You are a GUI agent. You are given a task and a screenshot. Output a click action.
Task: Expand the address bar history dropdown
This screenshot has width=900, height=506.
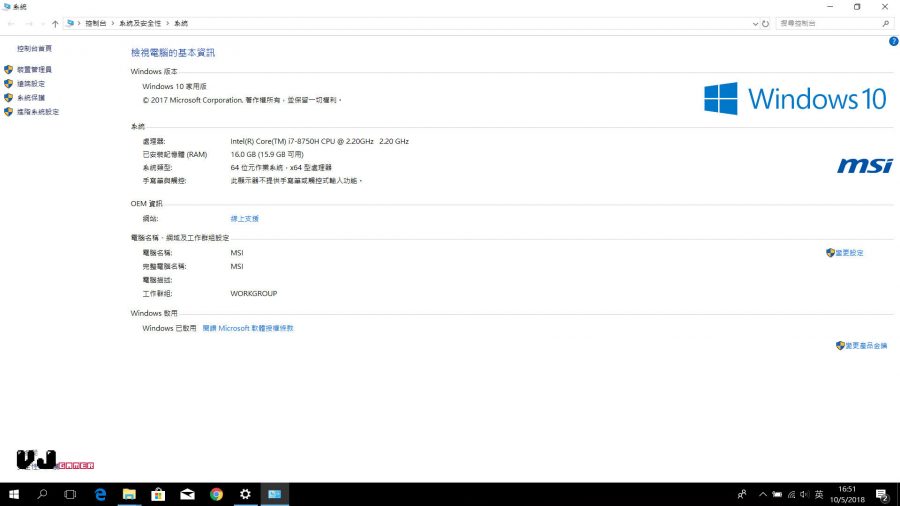click(755, 24)
